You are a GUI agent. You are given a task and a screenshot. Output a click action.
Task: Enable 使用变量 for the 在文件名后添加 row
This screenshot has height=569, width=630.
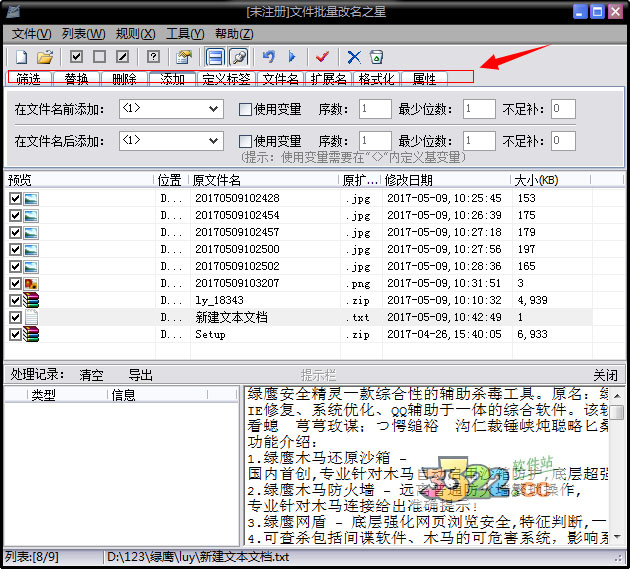(x=246, y=141)
